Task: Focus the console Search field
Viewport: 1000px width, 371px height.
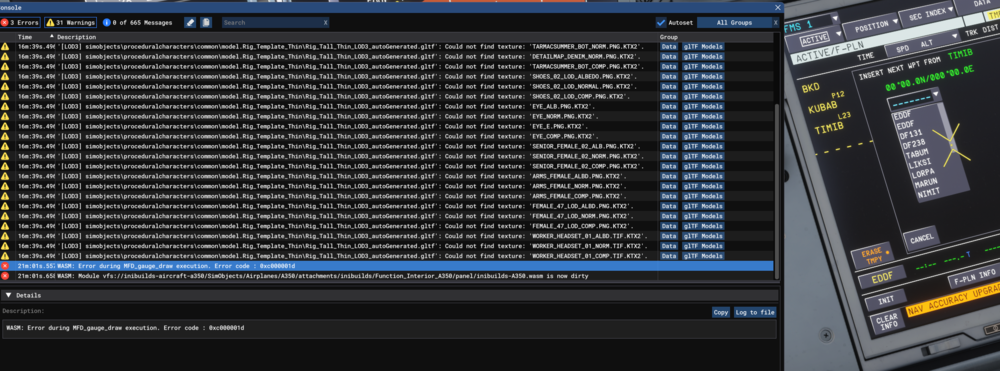Action: [x=272, y=22]
